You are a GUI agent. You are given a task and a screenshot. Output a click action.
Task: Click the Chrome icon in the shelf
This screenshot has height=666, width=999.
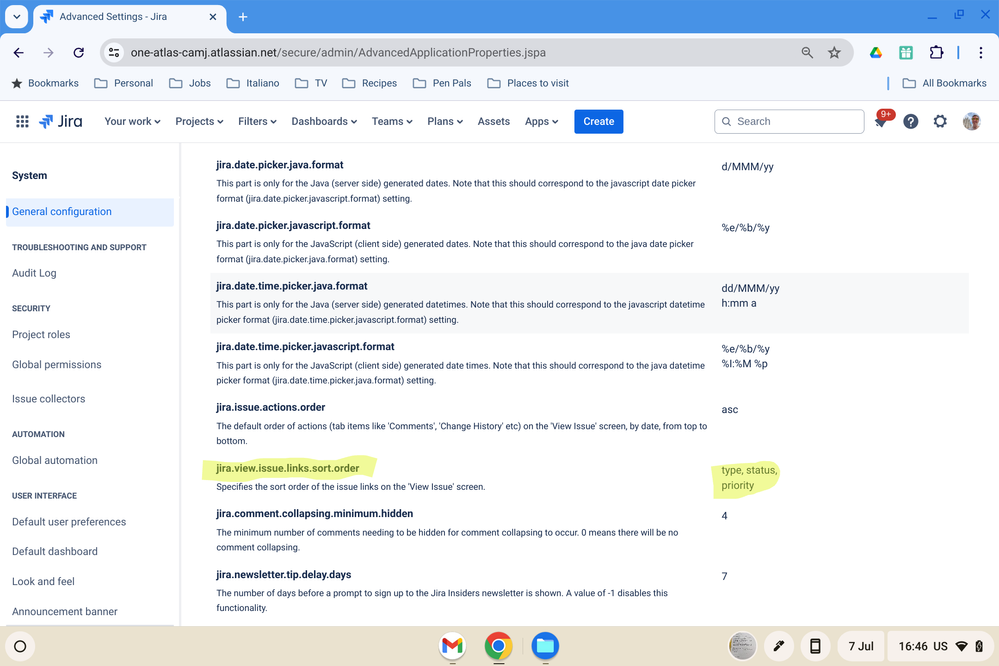point(498,646)
